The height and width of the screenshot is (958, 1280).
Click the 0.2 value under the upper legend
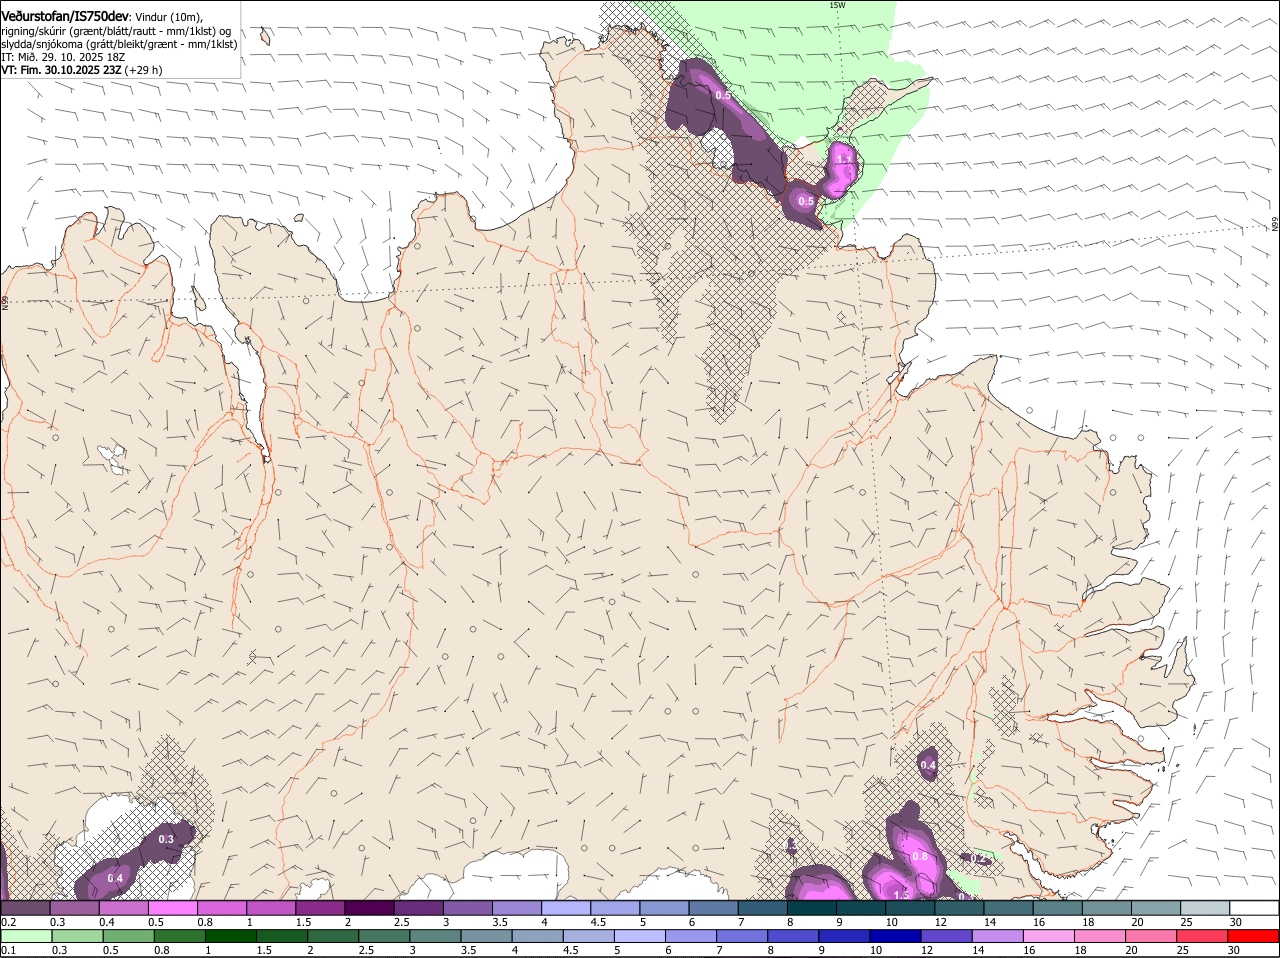coord(8,922)
